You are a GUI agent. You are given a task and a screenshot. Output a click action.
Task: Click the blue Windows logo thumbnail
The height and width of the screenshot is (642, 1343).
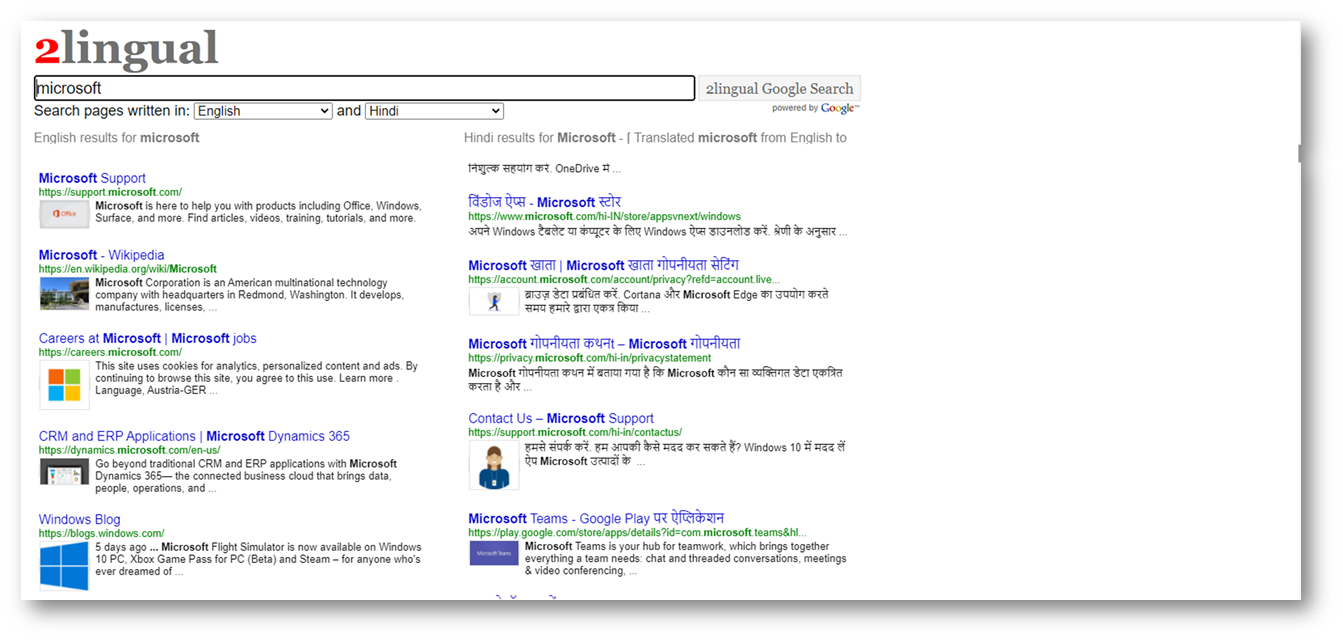64,566
